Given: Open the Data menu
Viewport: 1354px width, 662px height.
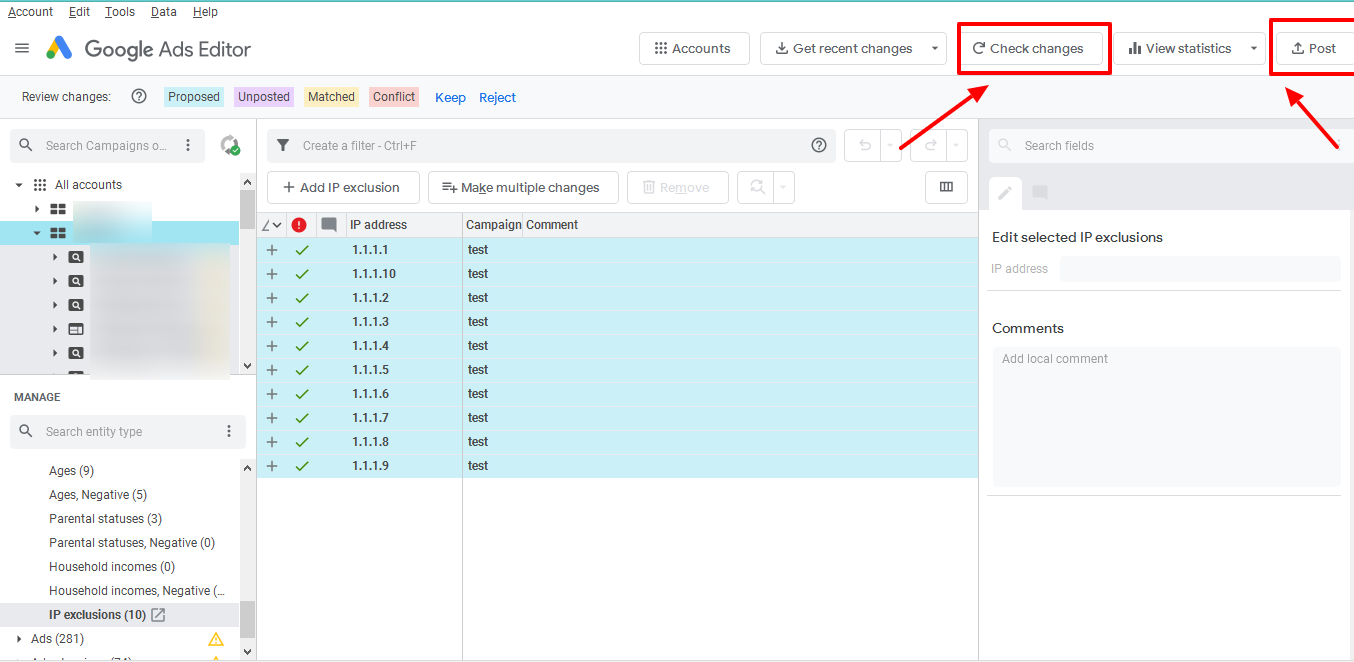Looking at the screenshot, I should pyautogui.click(x=164, y=12).
